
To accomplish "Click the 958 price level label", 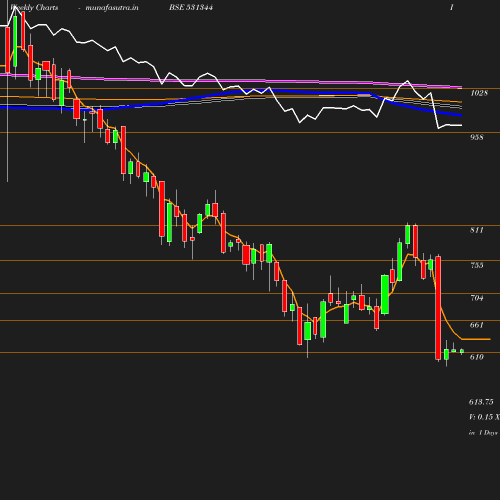I will click(477, 137).
